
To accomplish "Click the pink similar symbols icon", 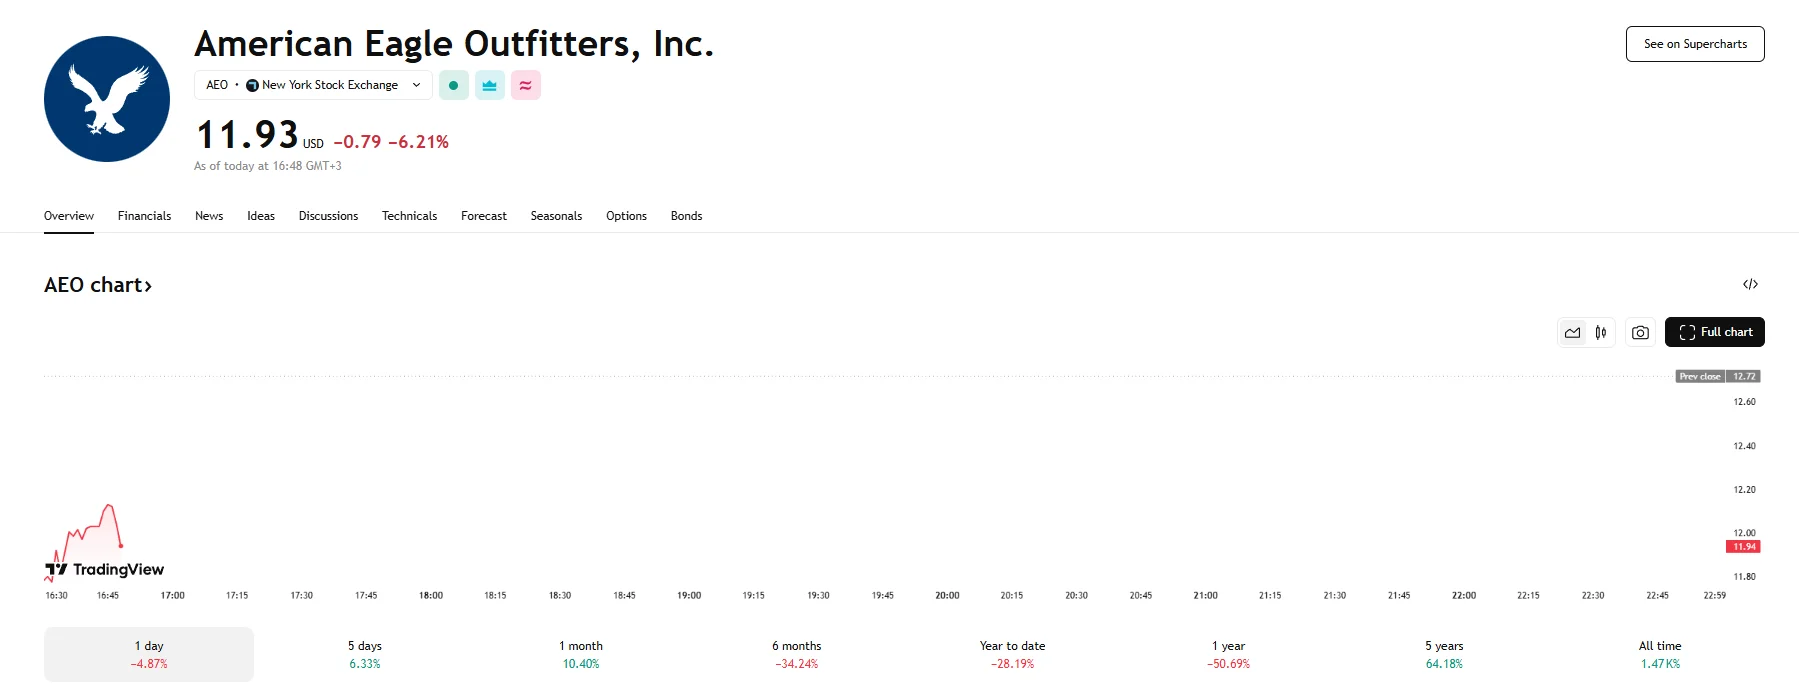I will pyautogui.click(x=525, y=85).
